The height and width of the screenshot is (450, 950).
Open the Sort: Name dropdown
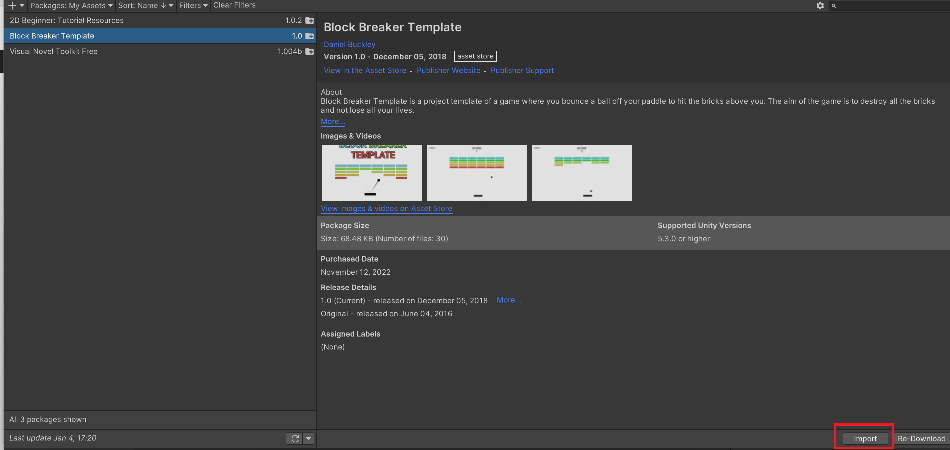tap(147, 5)
